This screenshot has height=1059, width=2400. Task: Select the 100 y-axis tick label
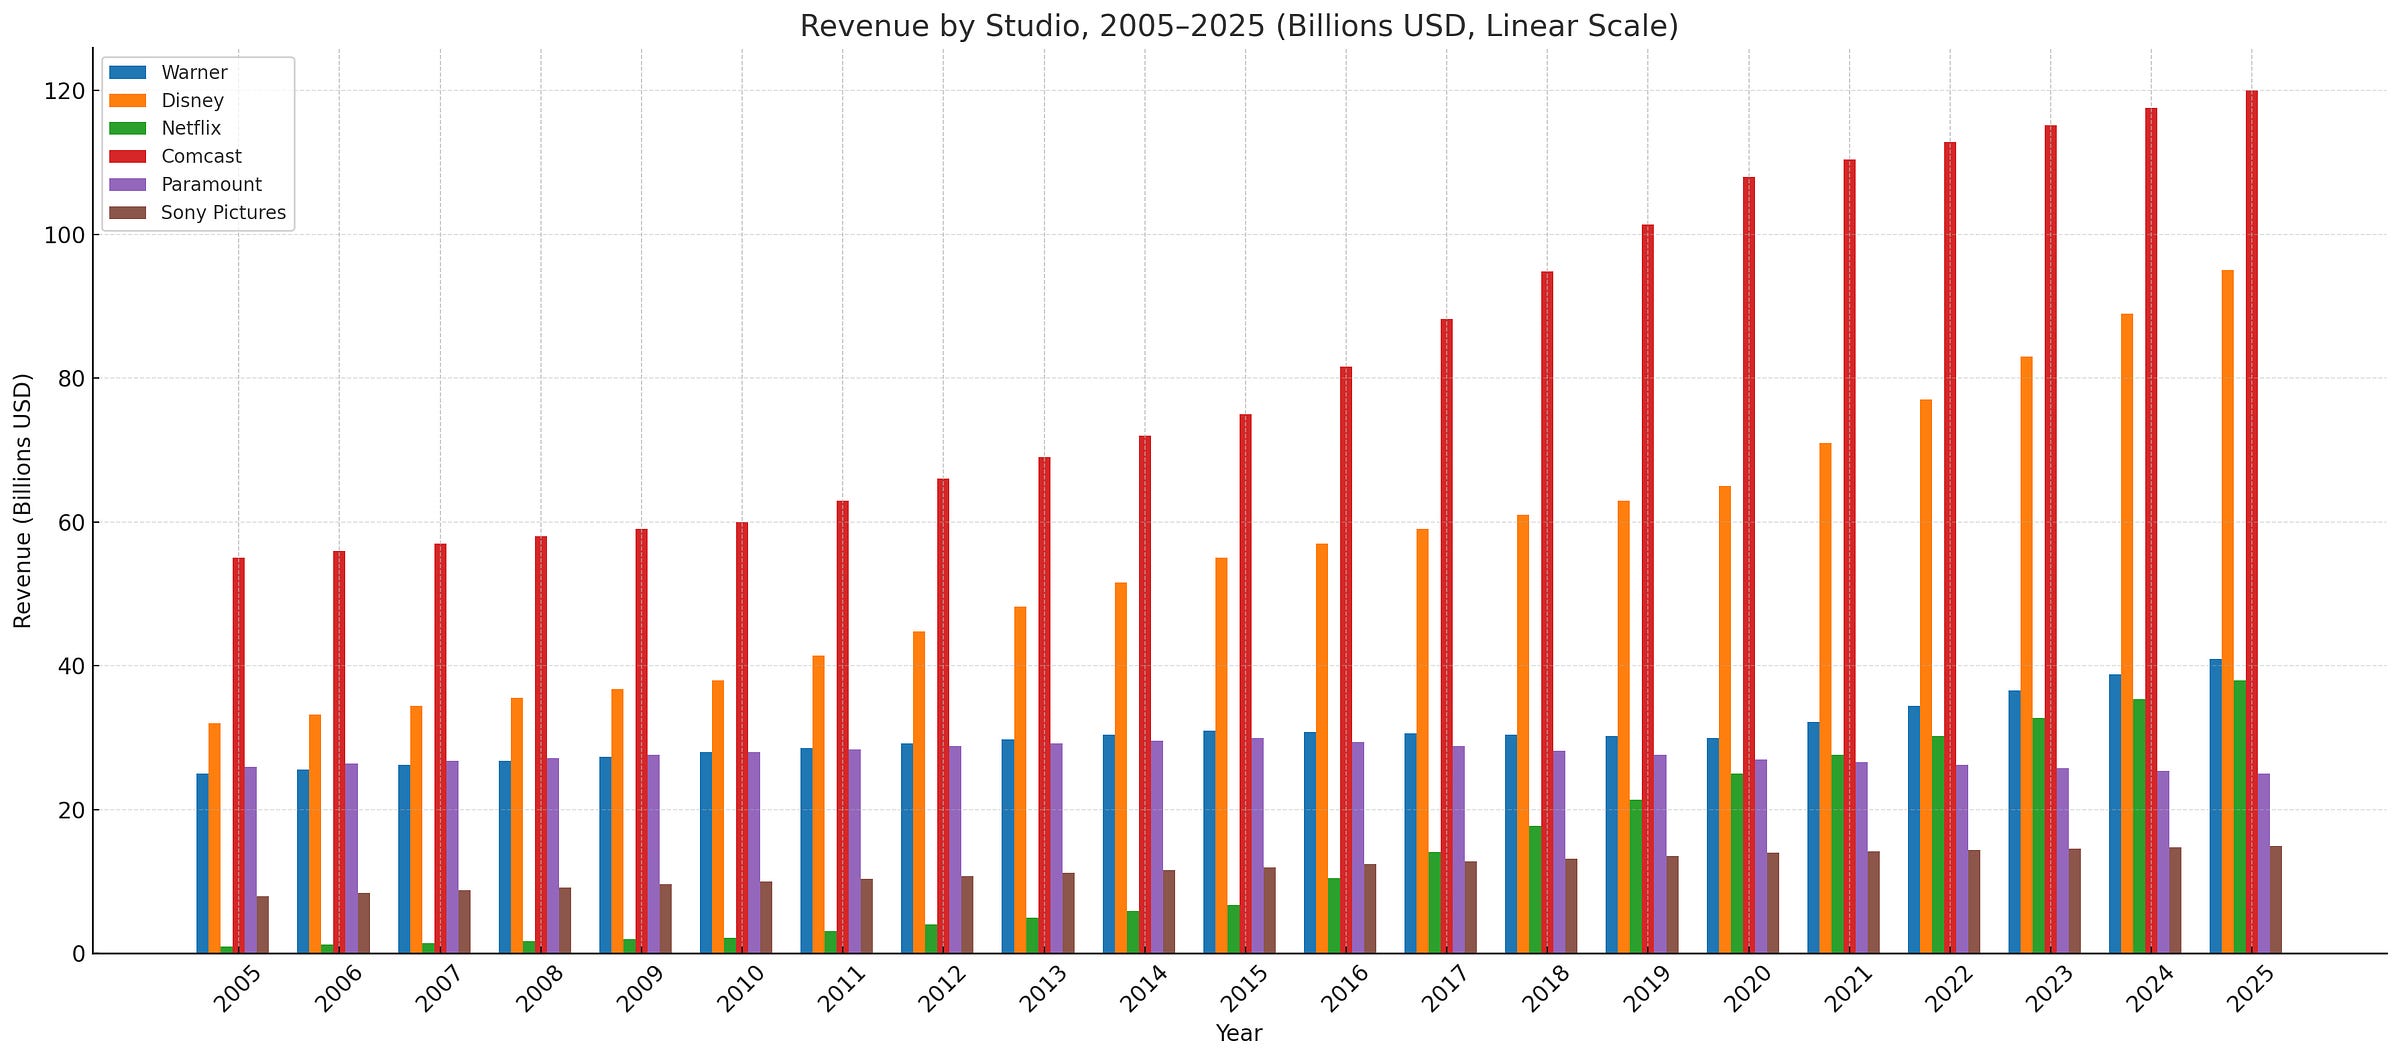point(65,235)
